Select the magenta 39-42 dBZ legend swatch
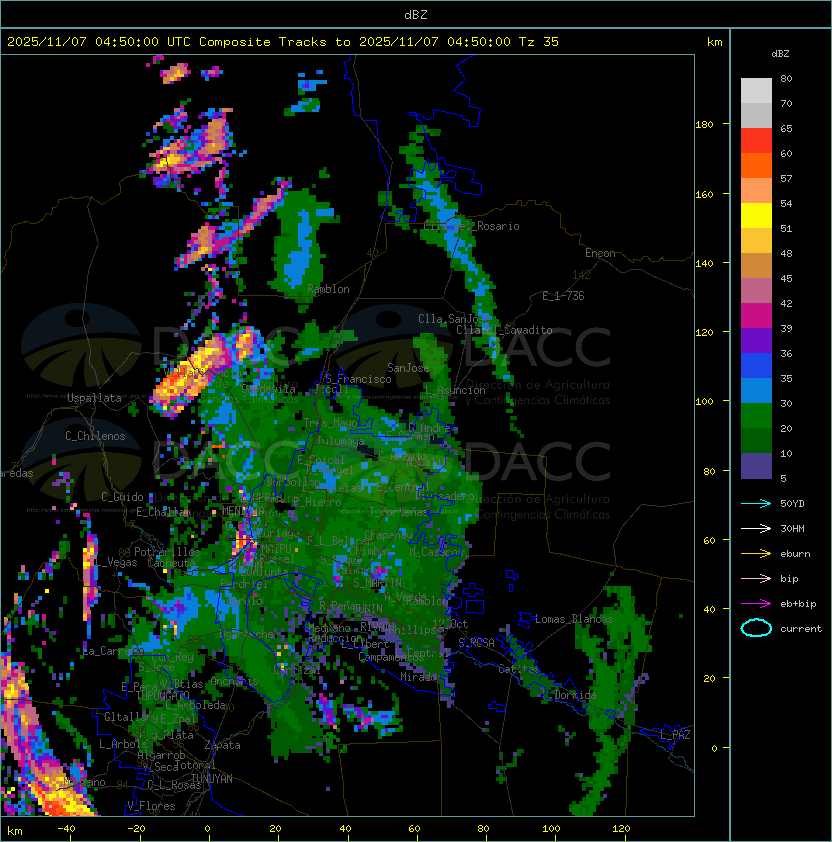The width and height of the screenshot is (832, 842). (x=756, y=316)
